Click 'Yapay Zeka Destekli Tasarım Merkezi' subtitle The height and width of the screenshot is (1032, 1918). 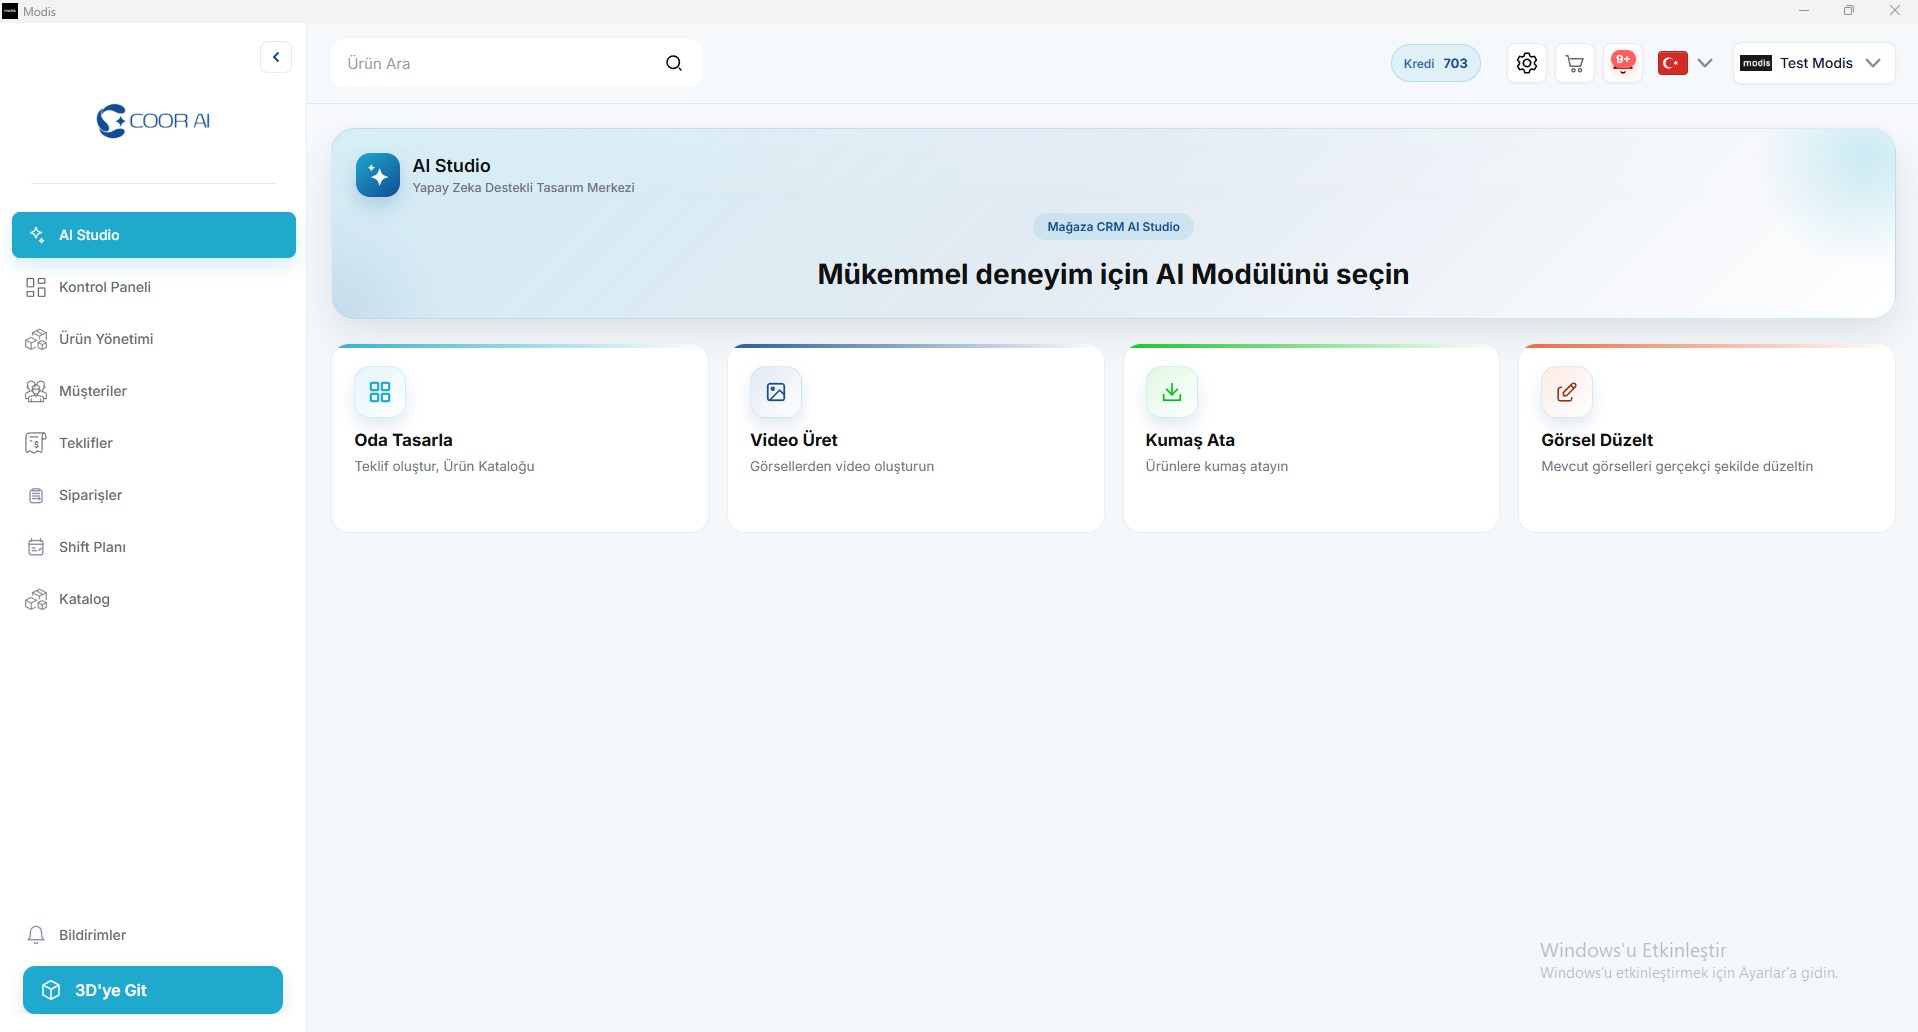[523, 188]
